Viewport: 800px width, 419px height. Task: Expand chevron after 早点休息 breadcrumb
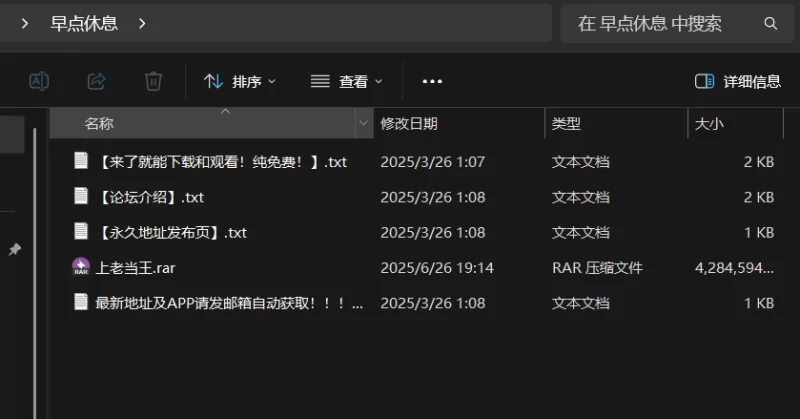click(142, 23)
